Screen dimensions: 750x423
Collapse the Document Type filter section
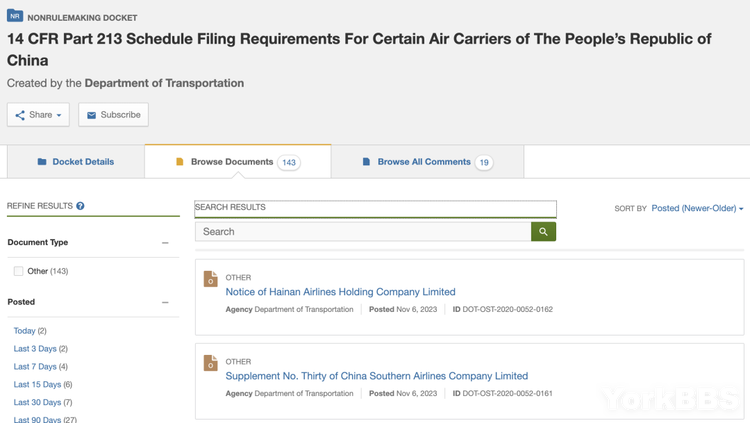tap(165, 243)
